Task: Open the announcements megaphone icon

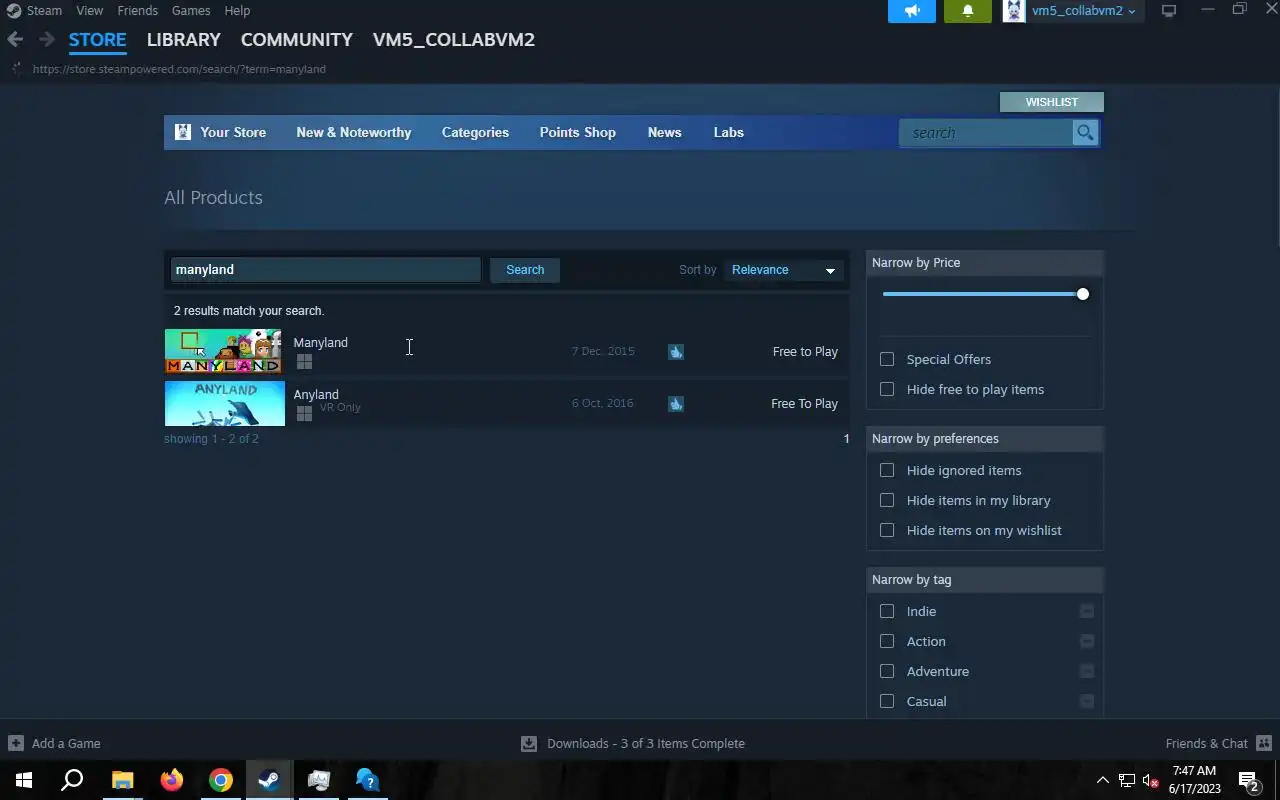Action: [x=912, y=11]
